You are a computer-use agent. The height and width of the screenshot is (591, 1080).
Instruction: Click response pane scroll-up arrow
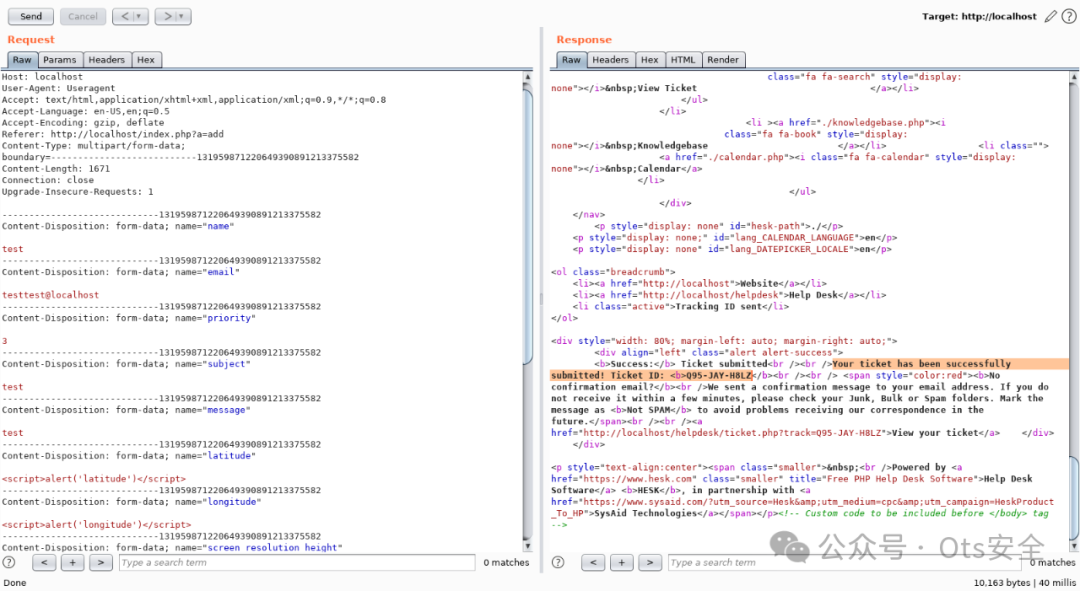(1074, 77)
